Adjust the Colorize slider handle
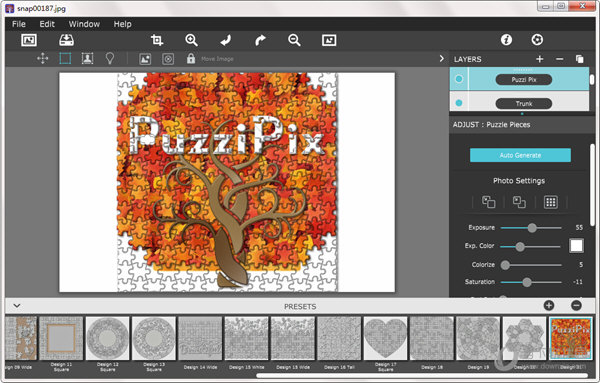 point(505,265)
